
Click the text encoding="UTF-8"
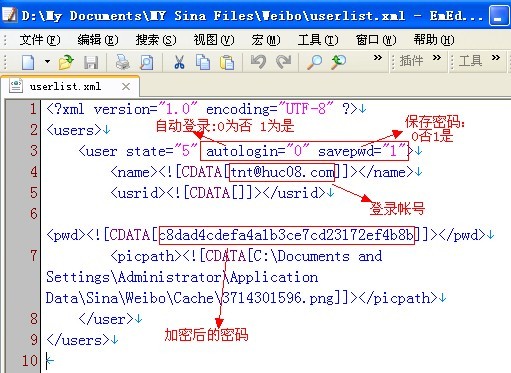pyautogui.click(x=269, y=109)
